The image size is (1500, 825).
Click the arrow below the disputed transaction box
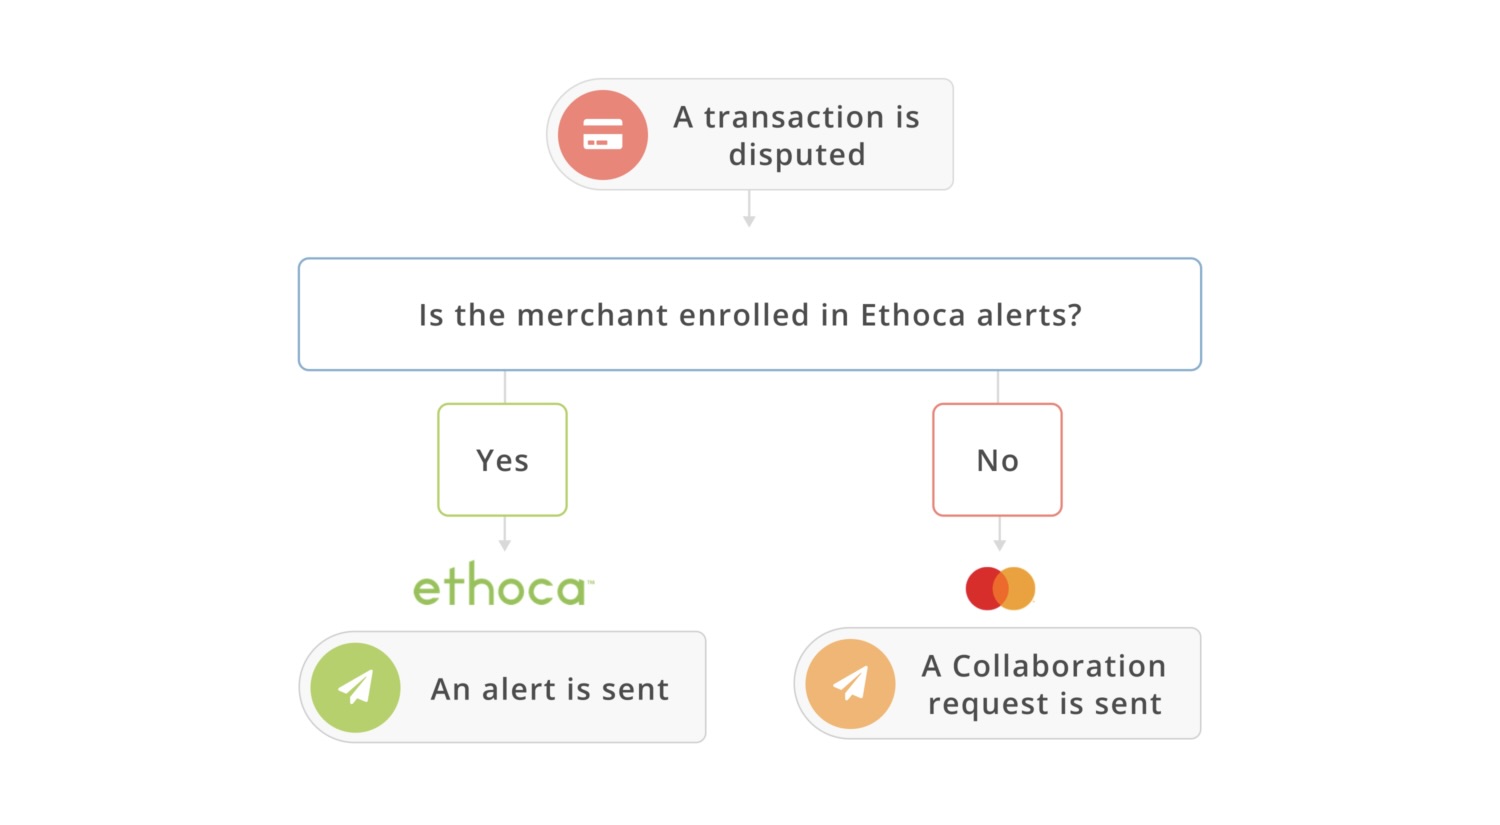point(749,219)
